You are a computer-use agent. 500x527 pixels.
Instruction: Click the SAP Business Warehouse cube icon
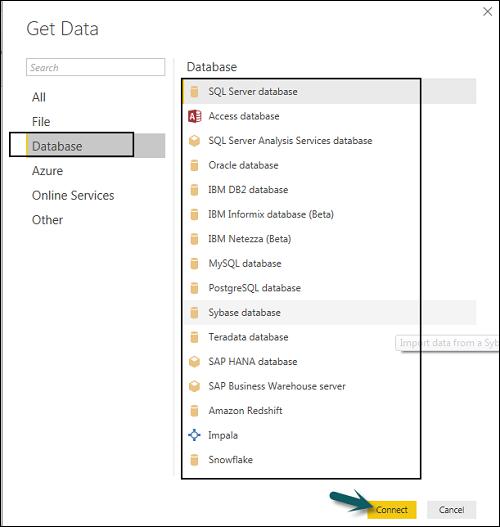[194, 386]
